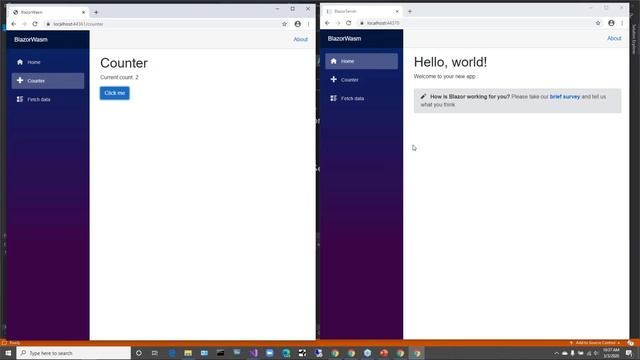
Task: Minimize the left browser window
Action: [x=277, y=9]
